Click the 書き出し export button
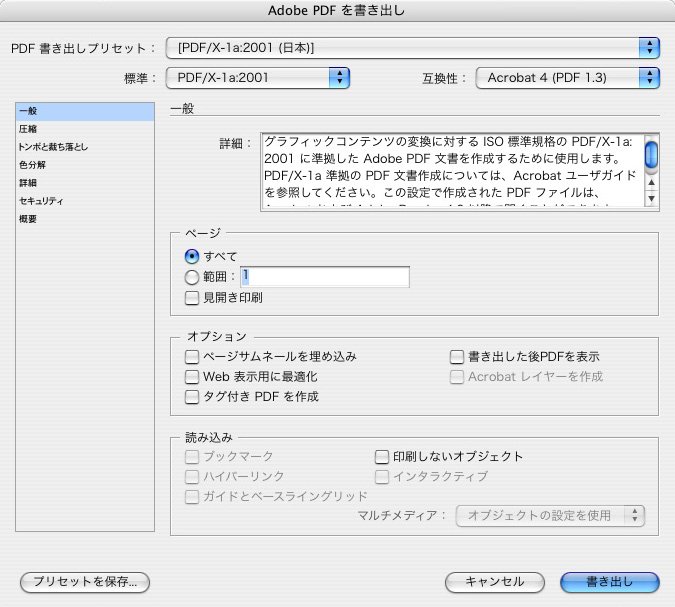The image size is (675, 607). [610, 582]
